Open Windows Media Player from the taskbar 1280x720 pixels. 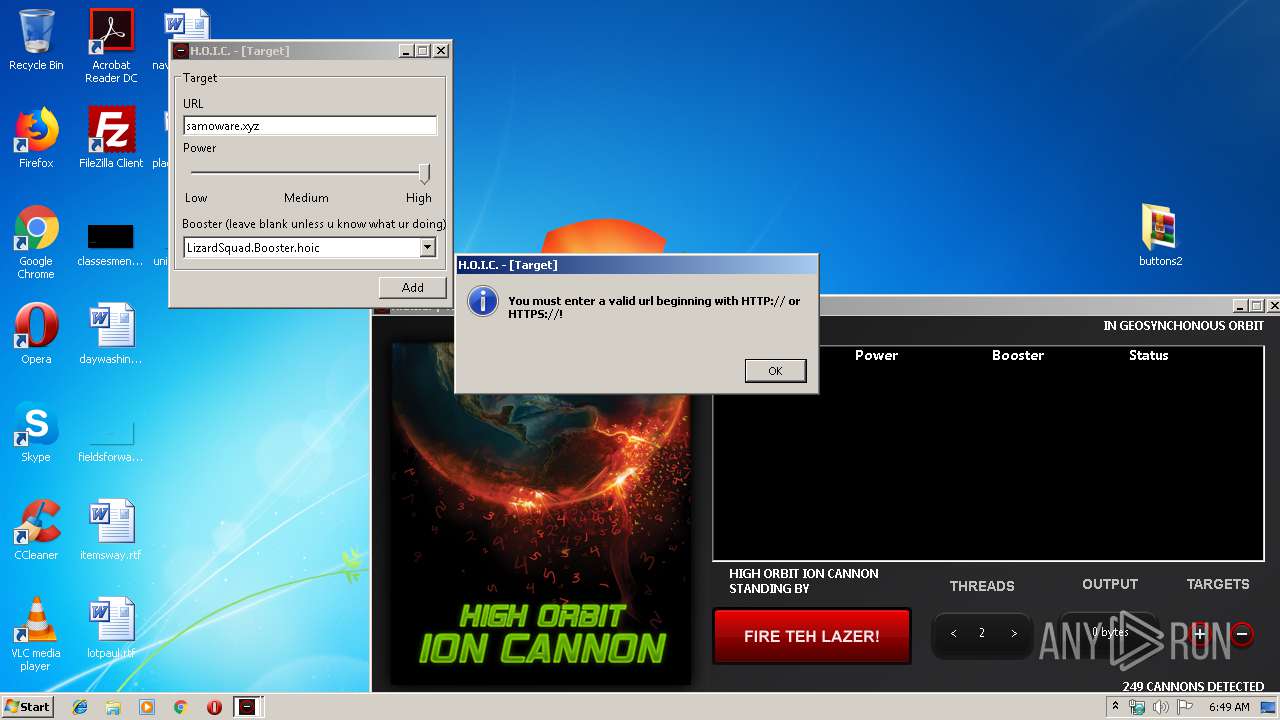point(147,707)
